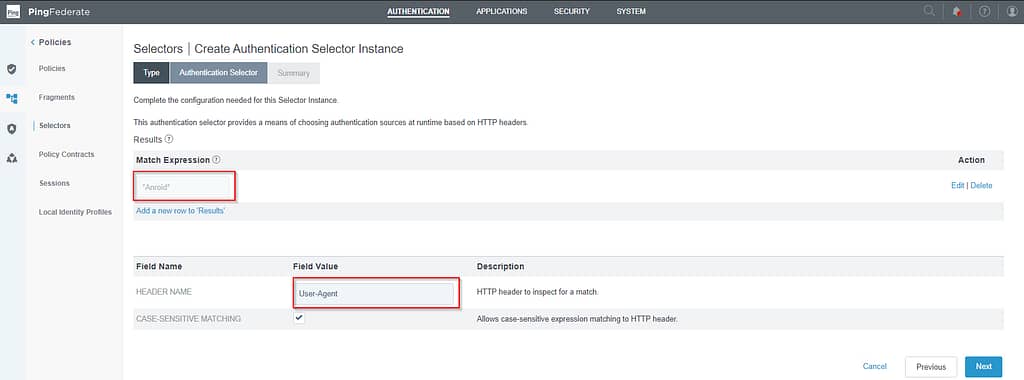Click the Header Name input field
Screen dimensions: 1024x380
(374, 294)
